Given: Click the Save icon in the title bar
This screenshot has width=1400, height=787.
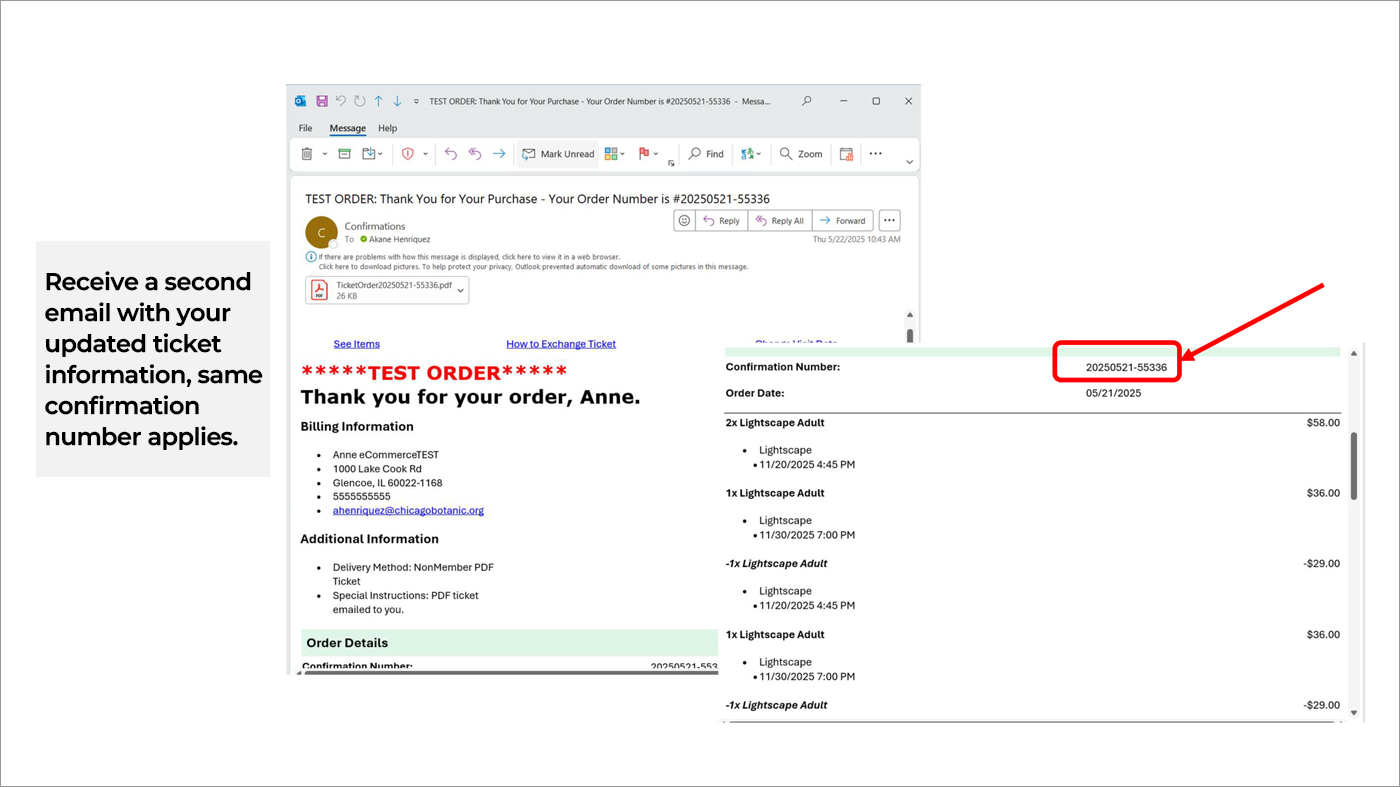Looking at the screenshot, I should coord(322,101).
